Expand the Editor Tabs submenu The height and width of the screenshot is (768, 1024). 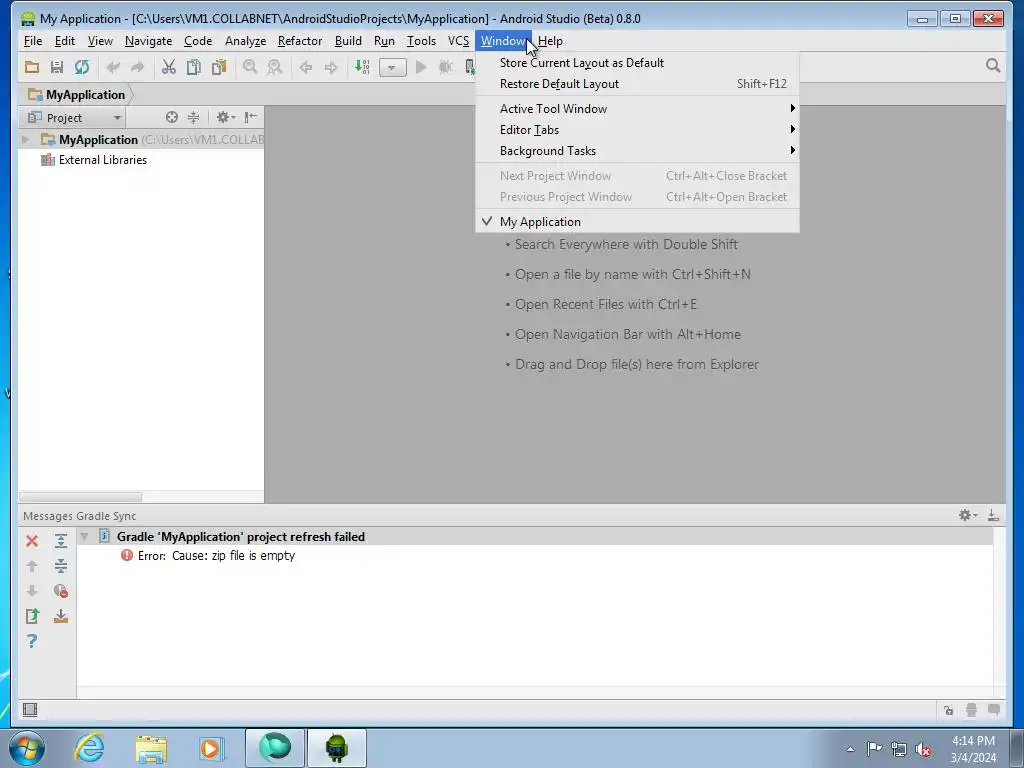(x=637, y=129)
